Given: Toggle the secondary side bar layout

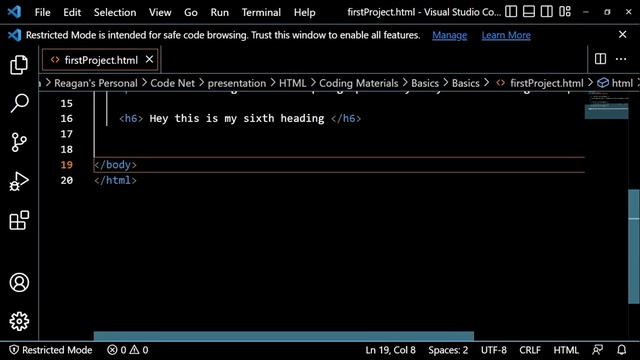Looking at the screenshot, I should [x=547, y=12].
